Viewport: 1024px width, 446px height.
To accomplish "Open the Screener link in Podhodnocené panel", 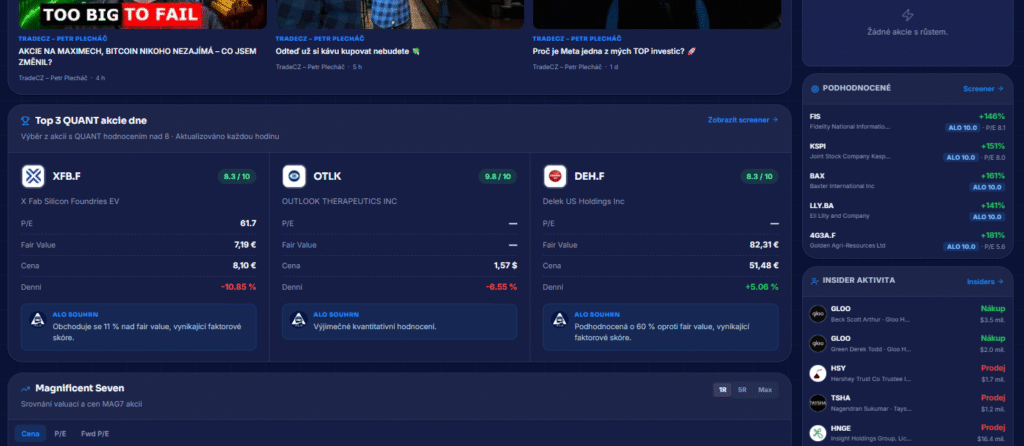I will coord(983,89).
